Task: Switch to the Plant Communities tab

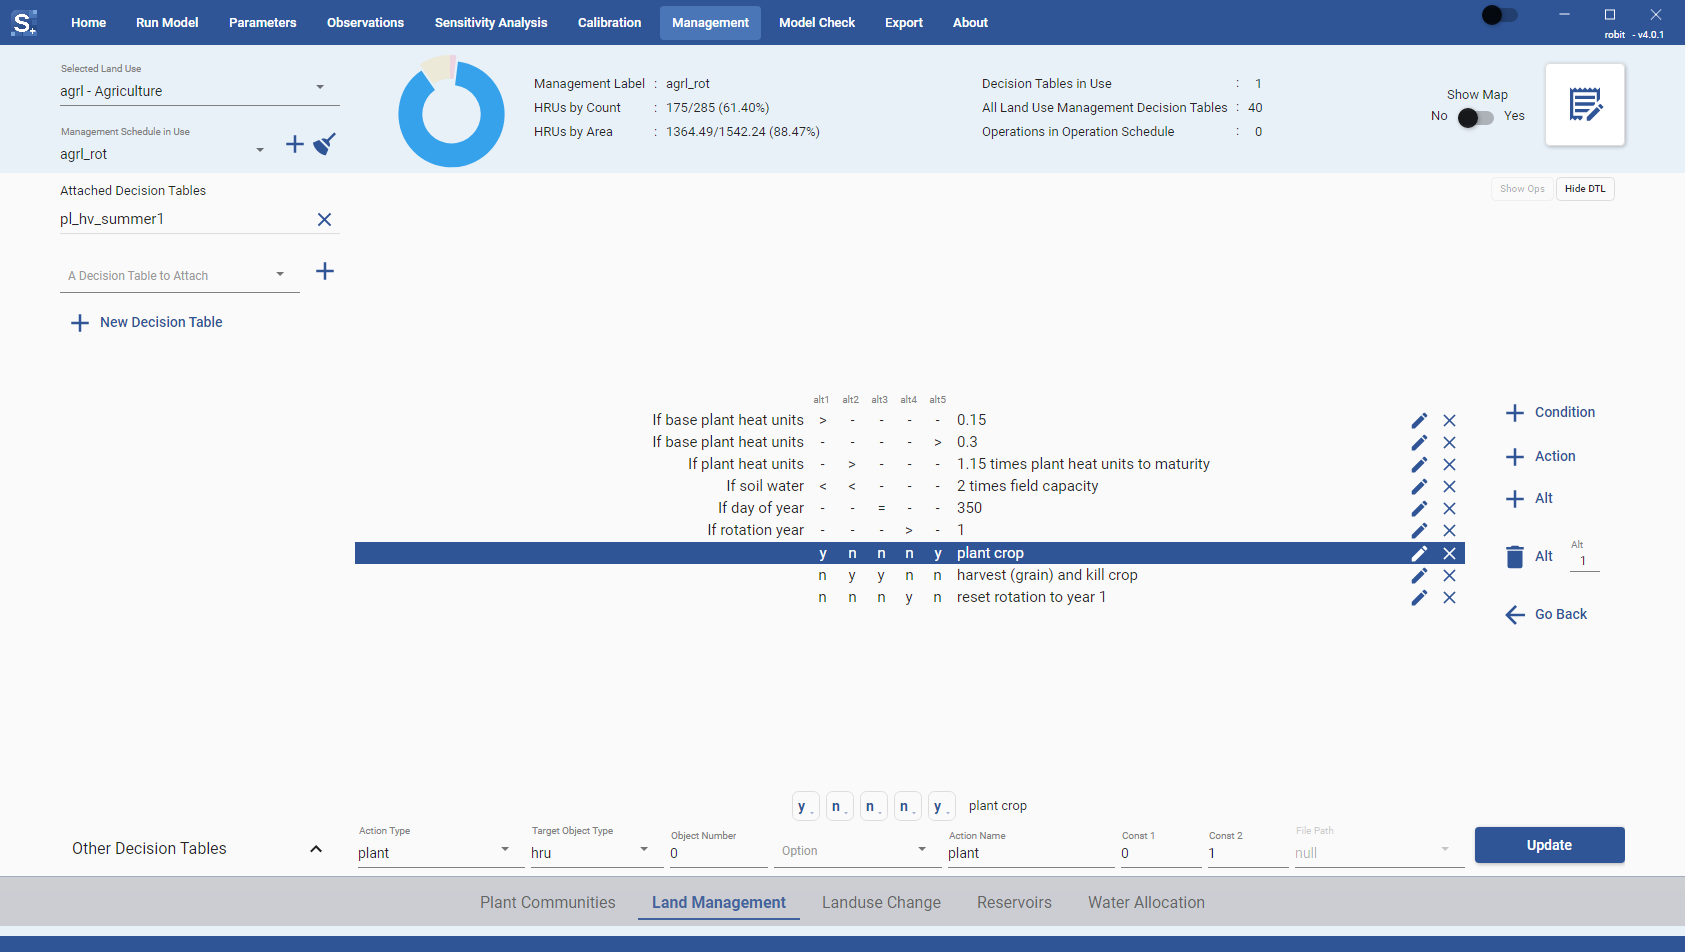Action: click(x=548, y=902)
